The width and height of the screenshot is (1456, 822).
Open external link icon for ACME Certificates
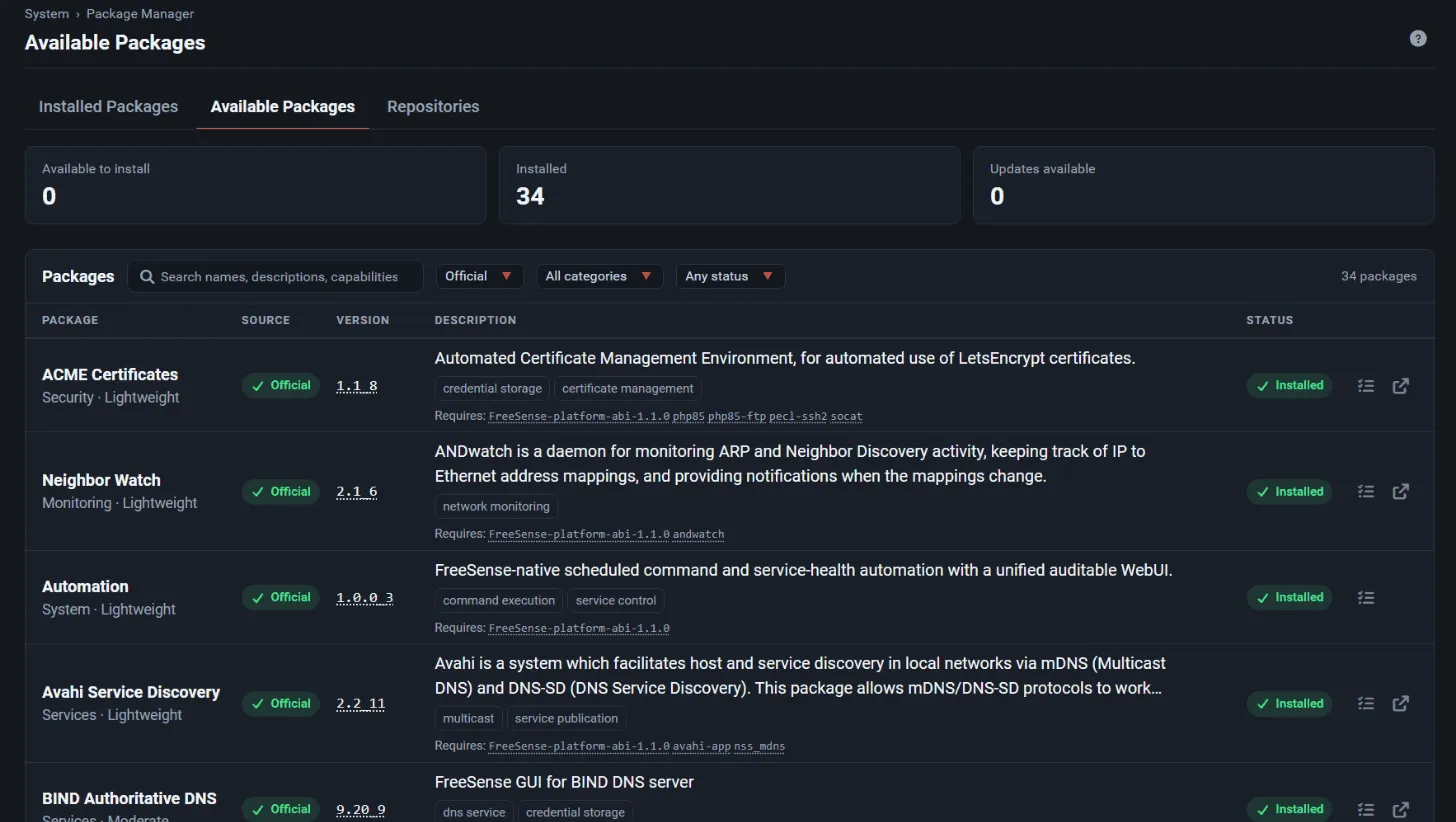(1401, 385)
